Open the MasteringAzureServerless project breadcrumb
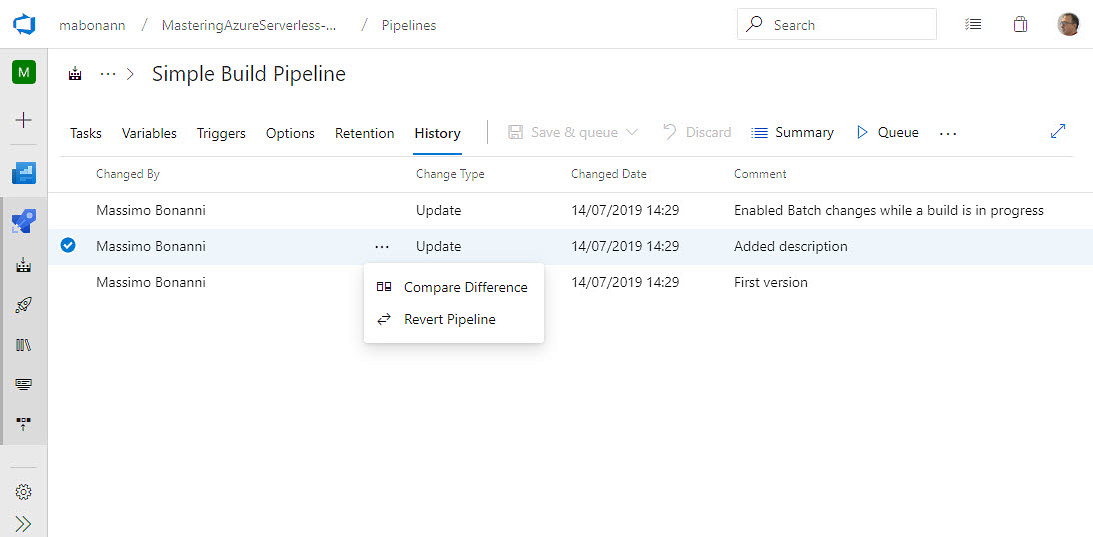Screen dimensions: 1093x537 [x=250, y=25]
